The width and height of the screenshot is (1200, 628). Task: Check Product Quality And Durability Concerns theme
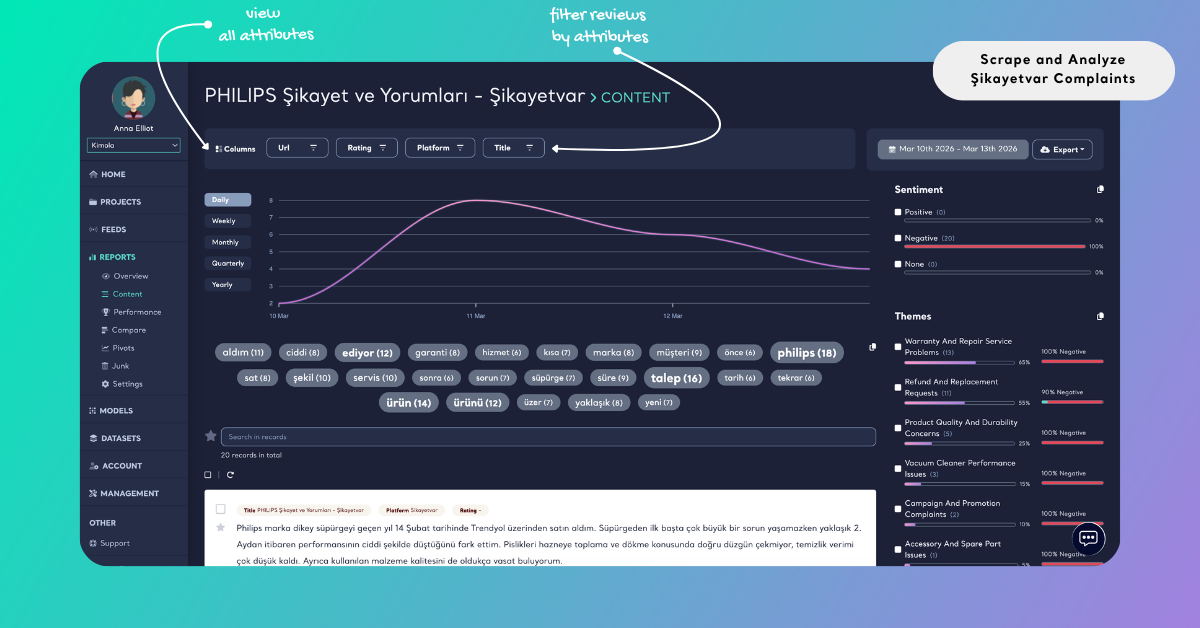click(x=898, y=427)
